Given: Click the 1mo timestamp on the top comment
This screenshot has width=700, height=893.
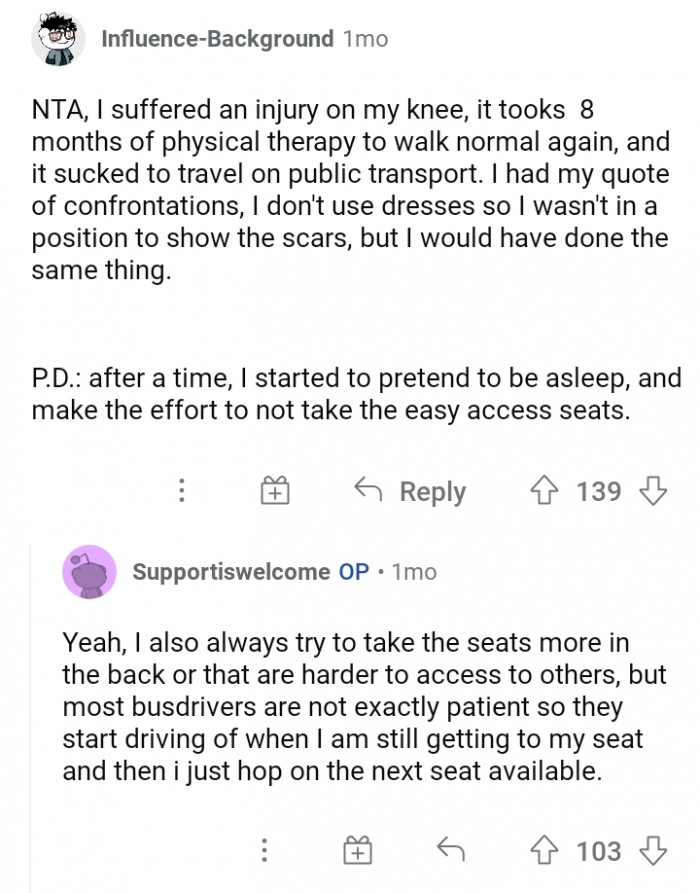Looking at the screenshot, I should (365, 39).
